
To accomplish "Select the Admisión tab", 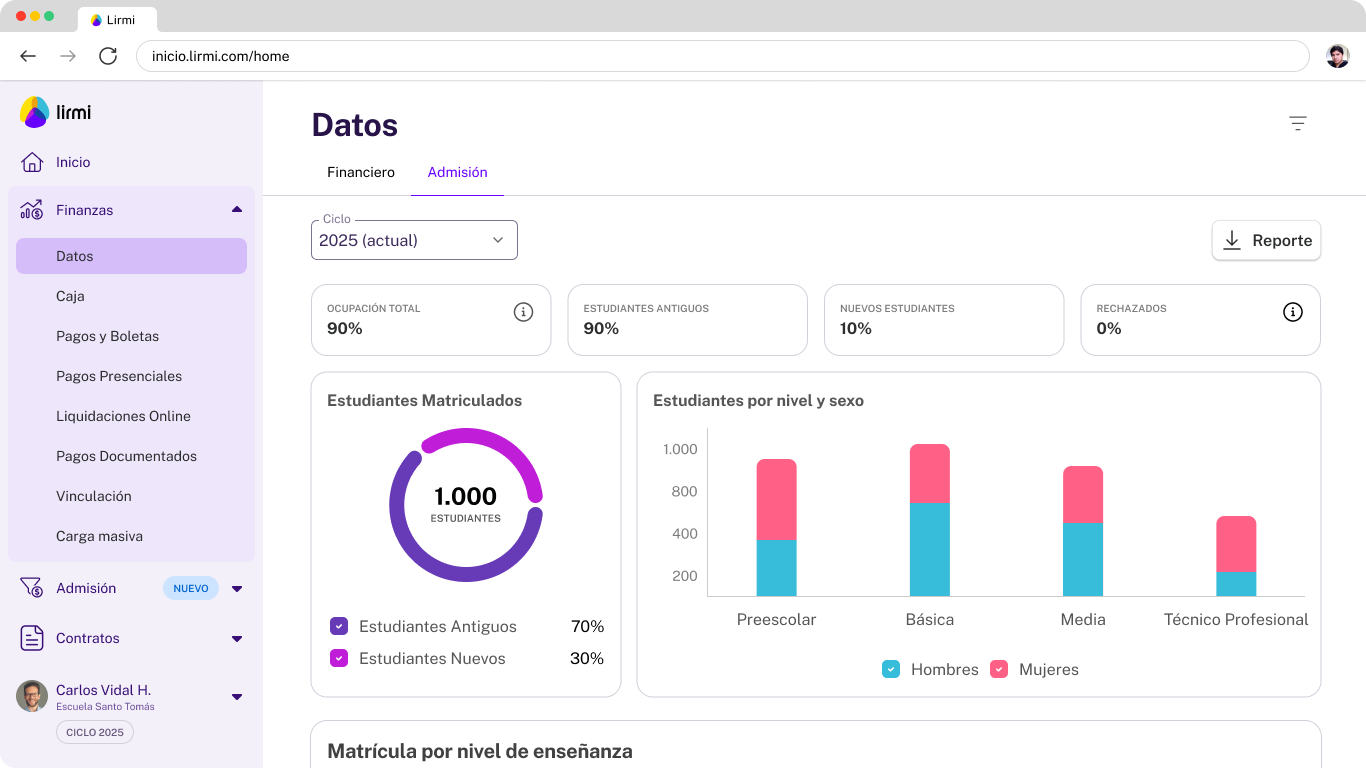I will 458,172.
